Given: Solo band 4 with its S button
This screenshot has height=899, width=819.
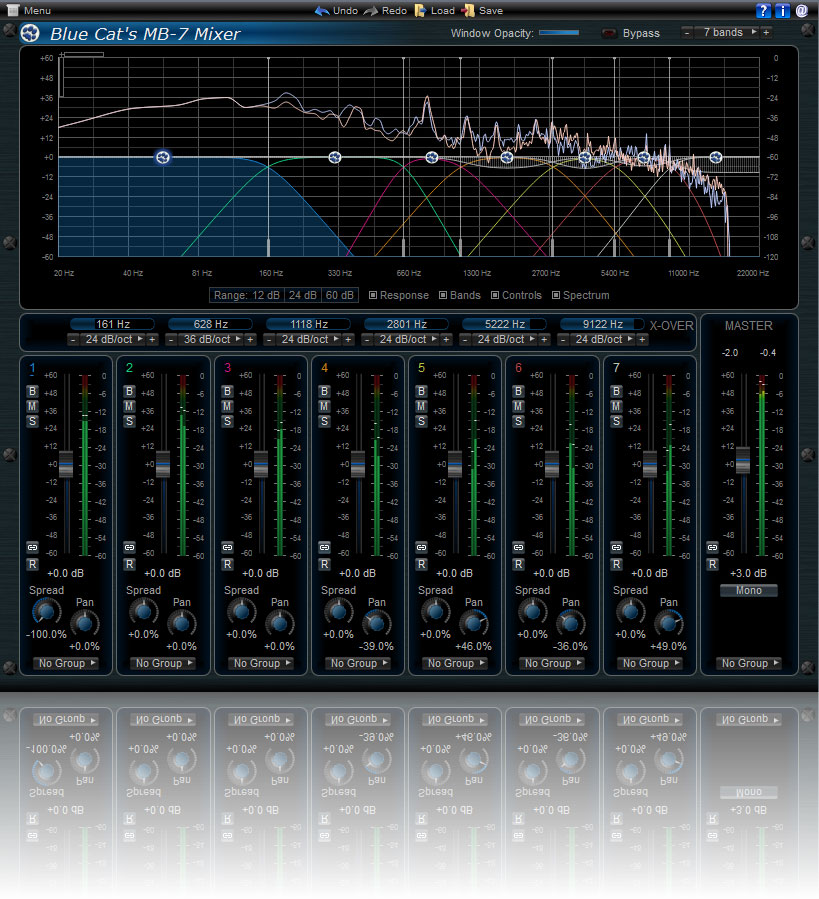Looking at the screenshot, I should pyautogui.click(x=324, y=421).
